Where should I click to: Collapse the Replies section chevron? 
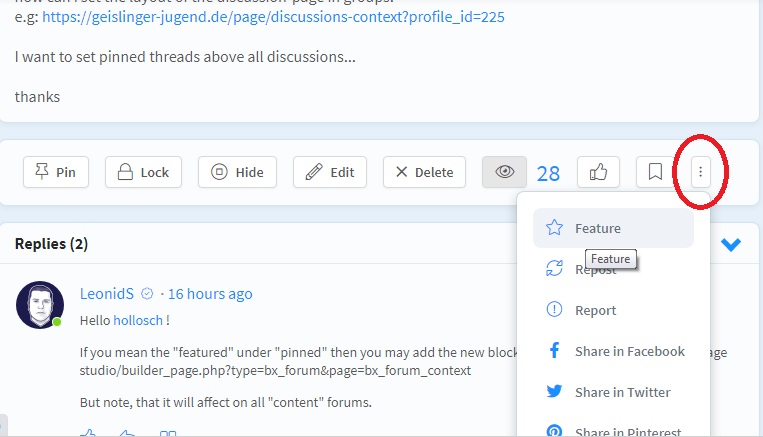tap(731, 244)
